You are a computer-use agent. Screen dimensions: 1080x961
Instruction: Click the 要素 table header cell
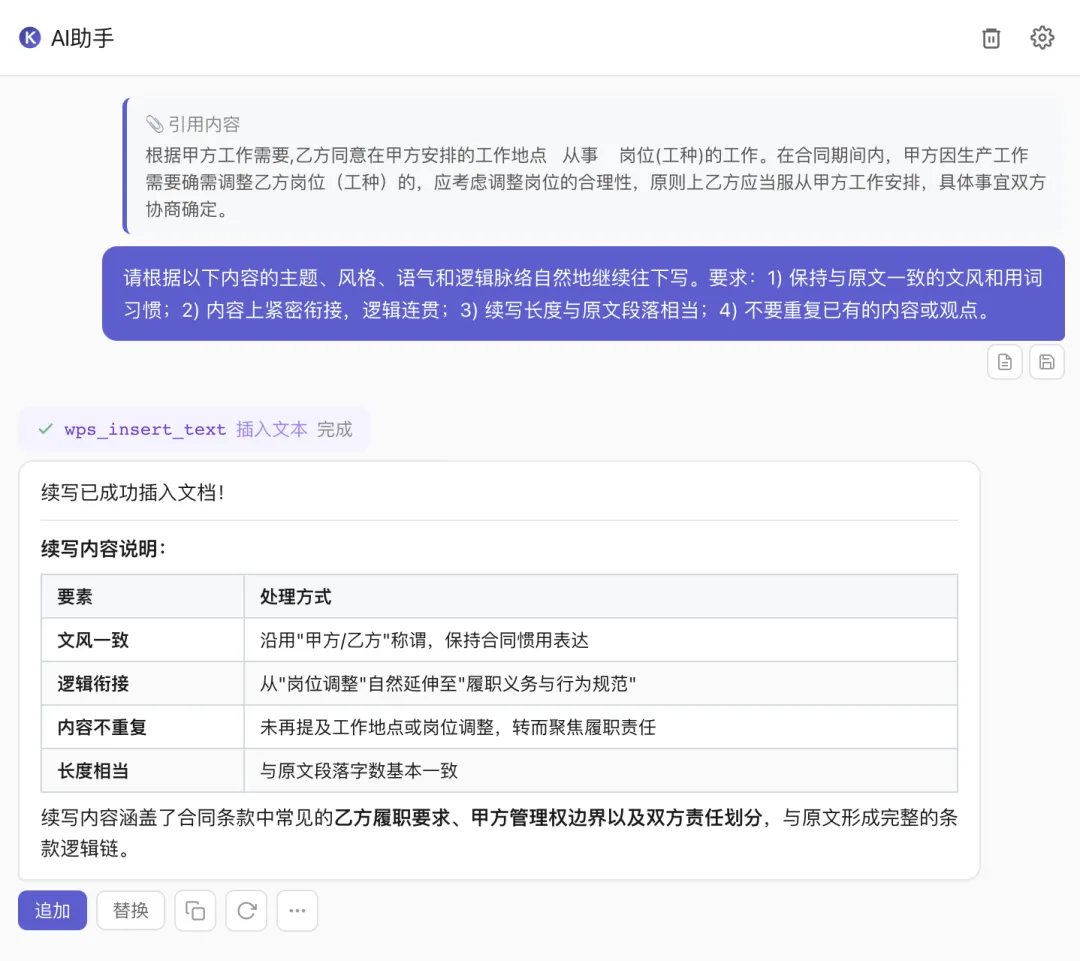(143, 597)
